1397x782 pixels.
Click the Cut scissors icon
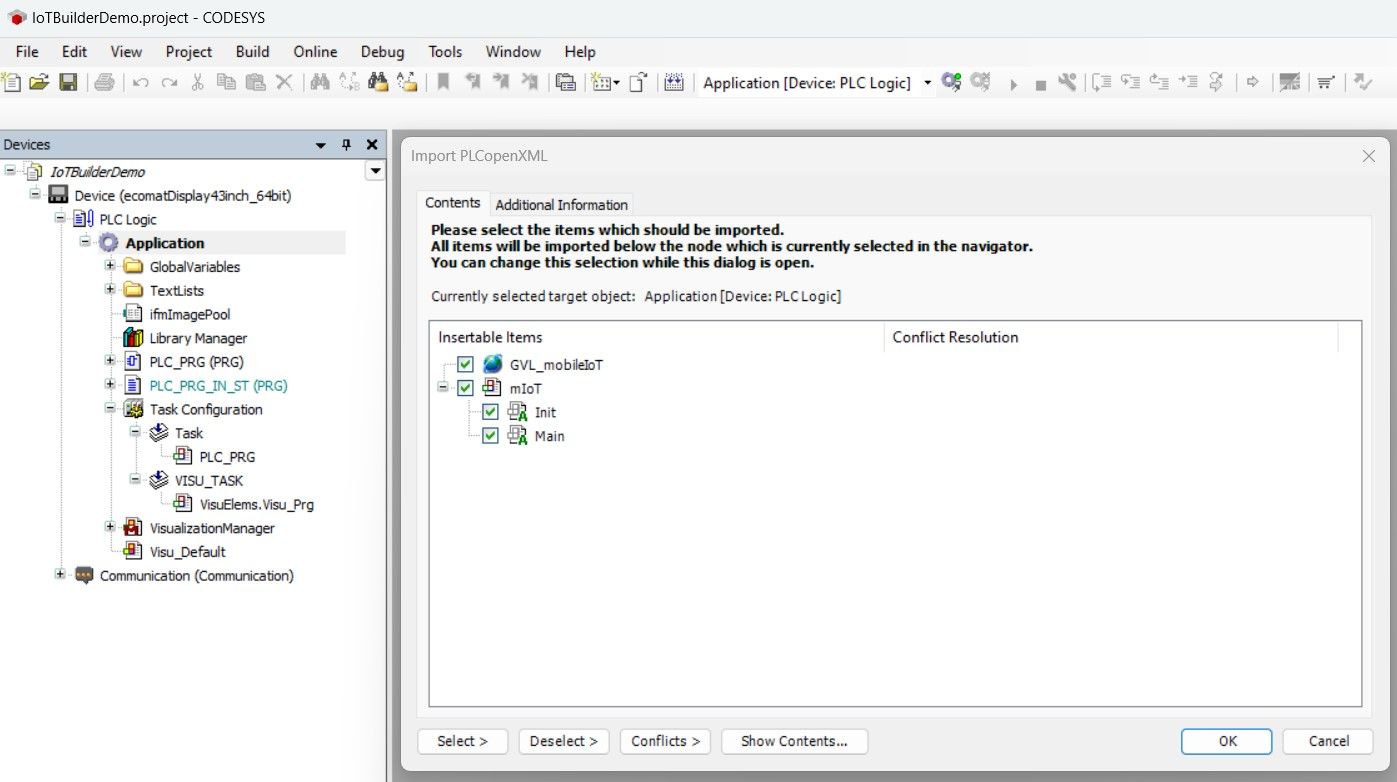point(198,83)
